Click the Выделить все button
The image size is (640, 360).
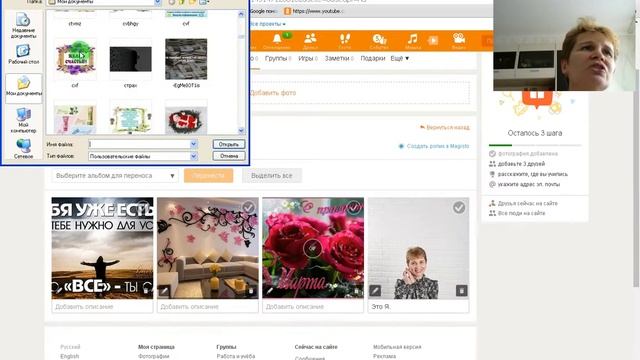click(x=272, y=176)
